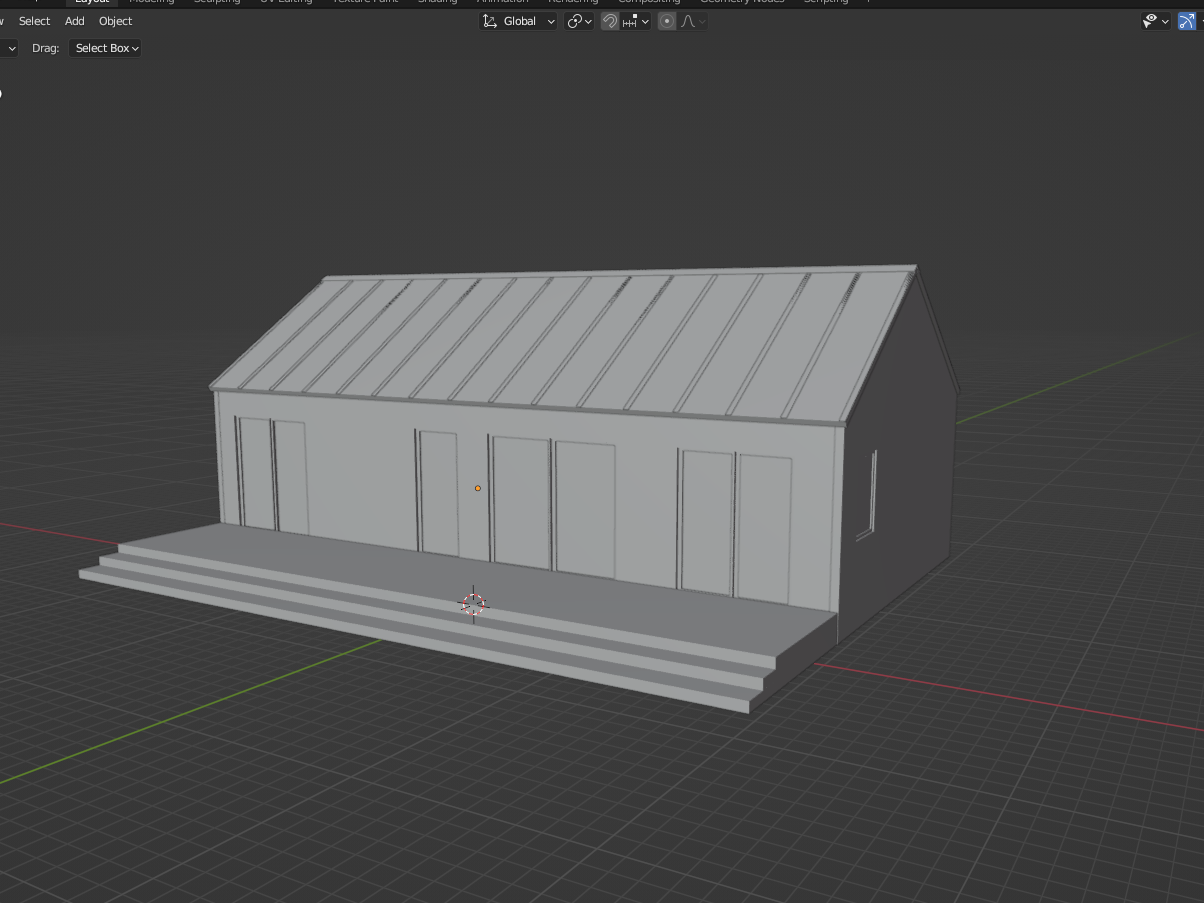This screenshot has height=903, width=1204.
Task: Expand the Drag Select Box dropdown
Action: pyautogui.click(x=105, y=48)
